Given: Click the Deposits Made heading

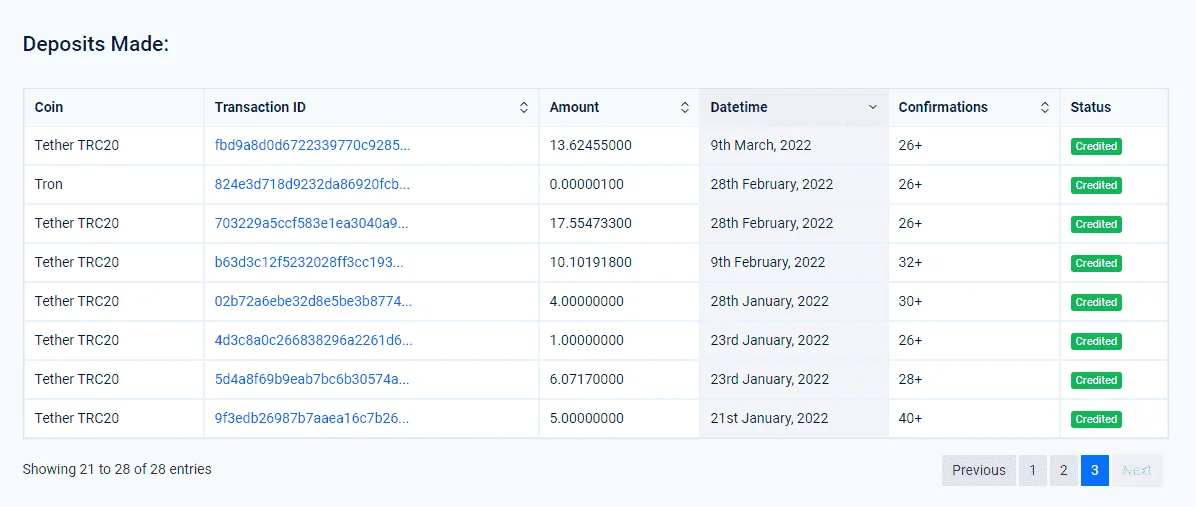Looking at the screenshot, I should pyautogui.click(x=95, y=44).
